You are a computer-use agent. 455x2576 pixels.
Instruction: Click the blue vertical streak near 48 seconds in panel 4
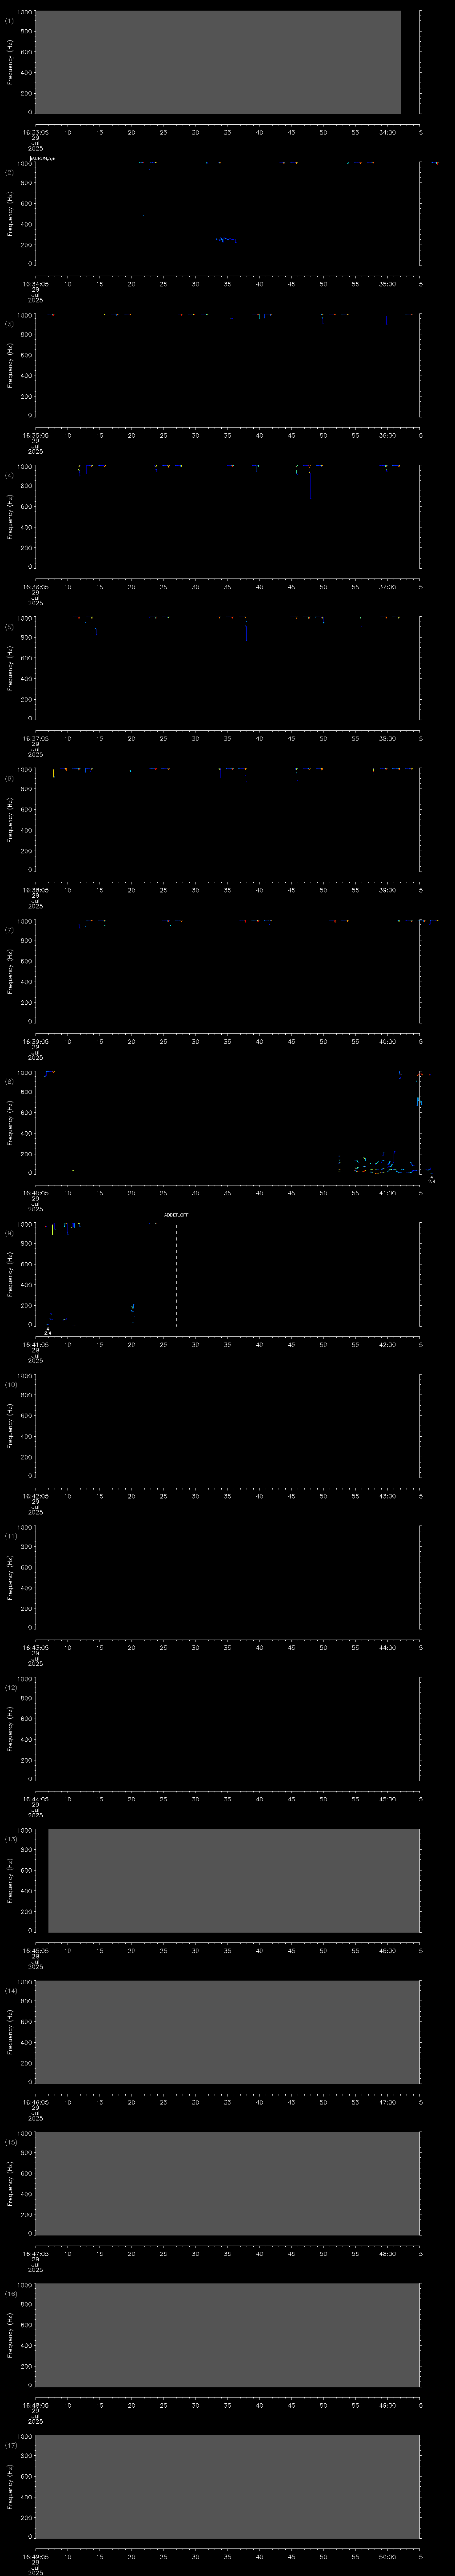(311, 485)
